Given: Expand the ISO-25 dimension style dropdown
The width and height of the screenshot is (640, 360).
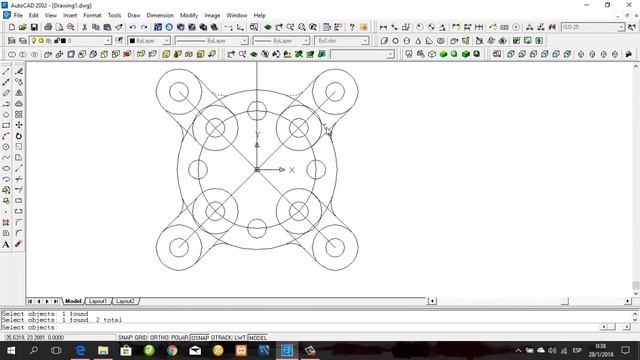Looking at the screenshot, I should (x=621, y=27).
